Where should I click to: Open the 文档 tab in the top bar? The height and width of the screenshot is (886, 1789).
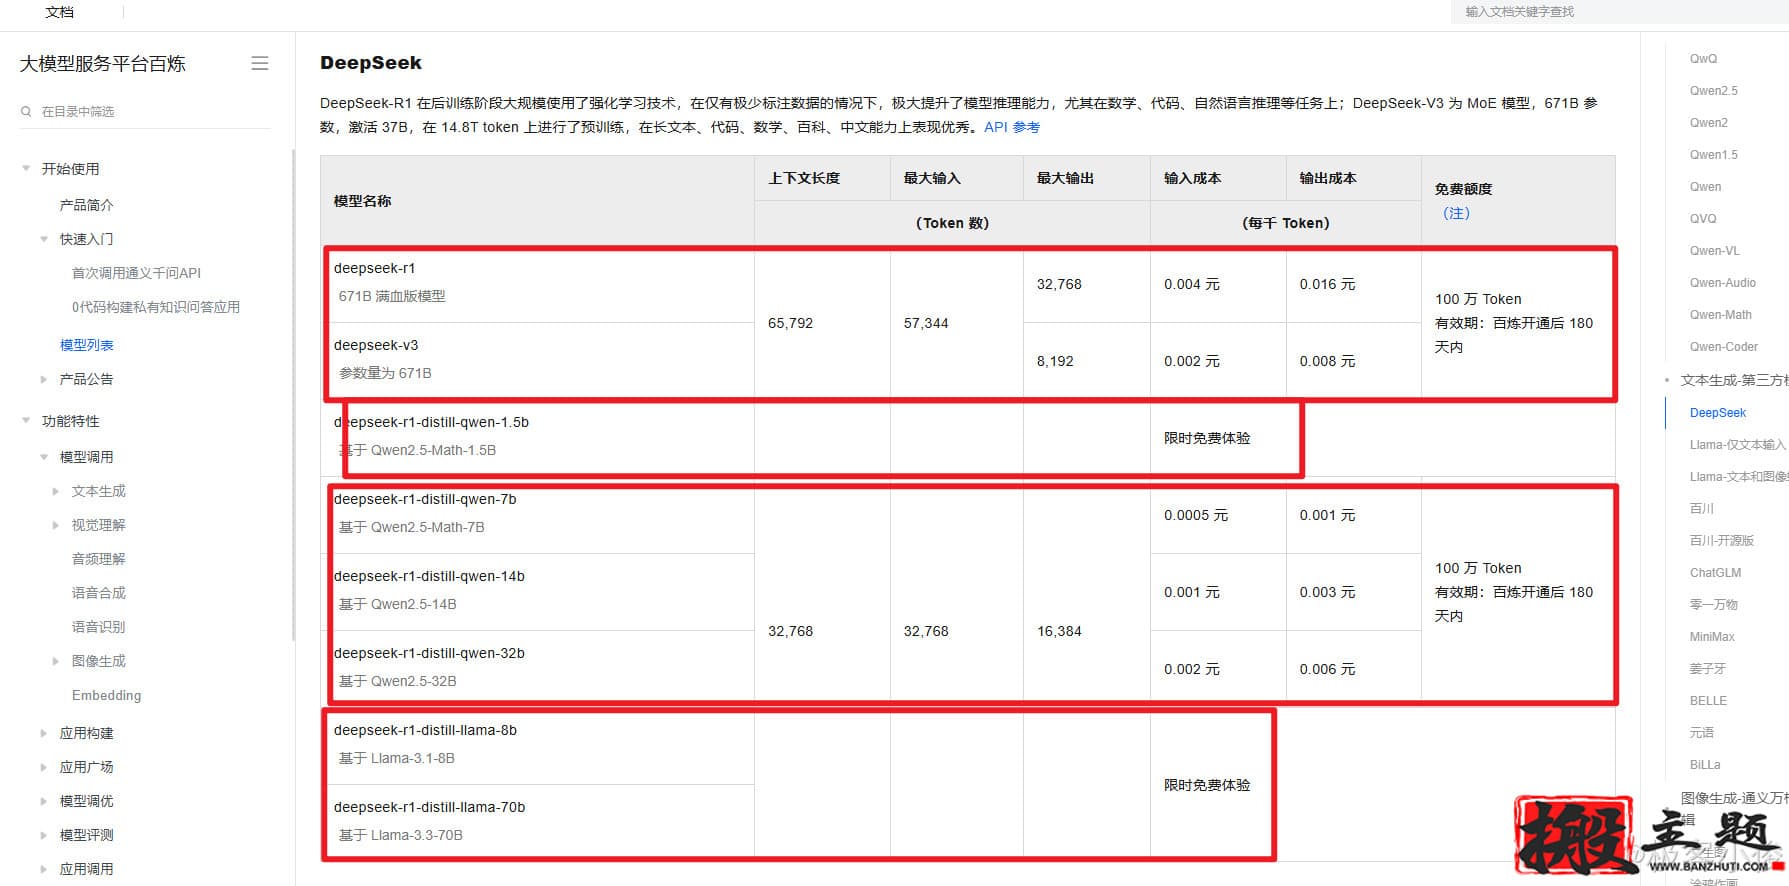(x=60, y=12)
